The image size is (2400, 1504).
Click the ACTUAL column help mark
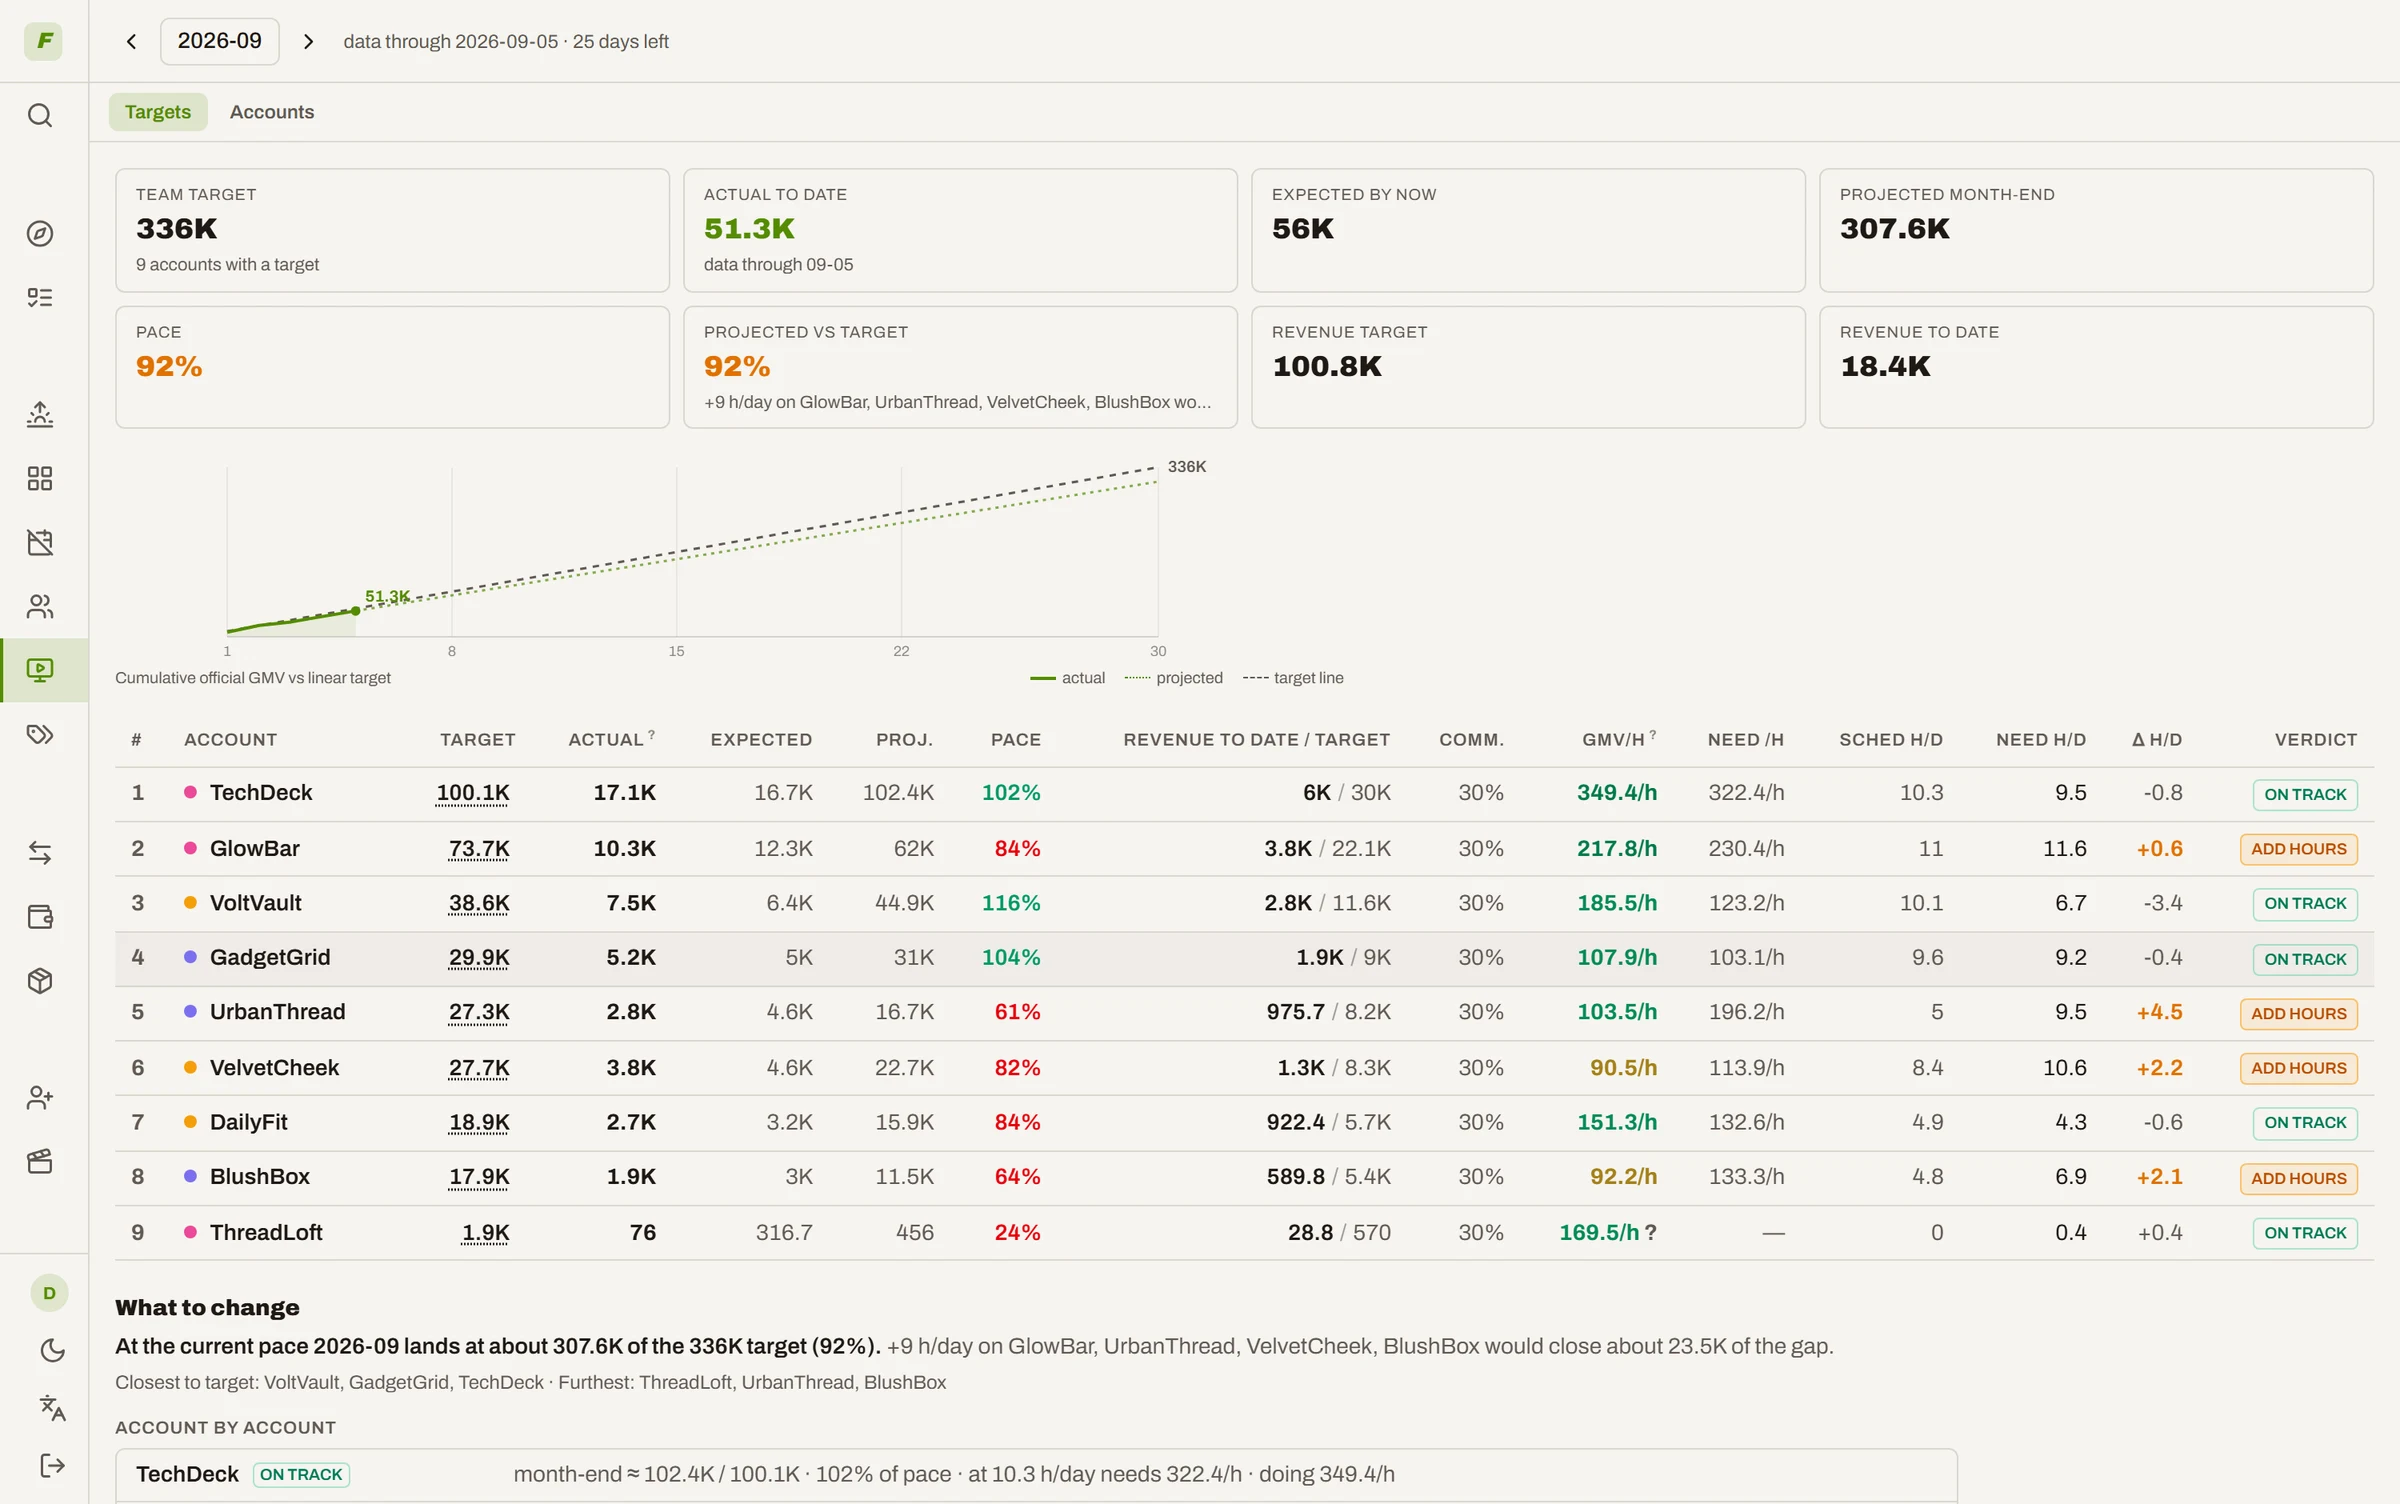tap(651, 735)
